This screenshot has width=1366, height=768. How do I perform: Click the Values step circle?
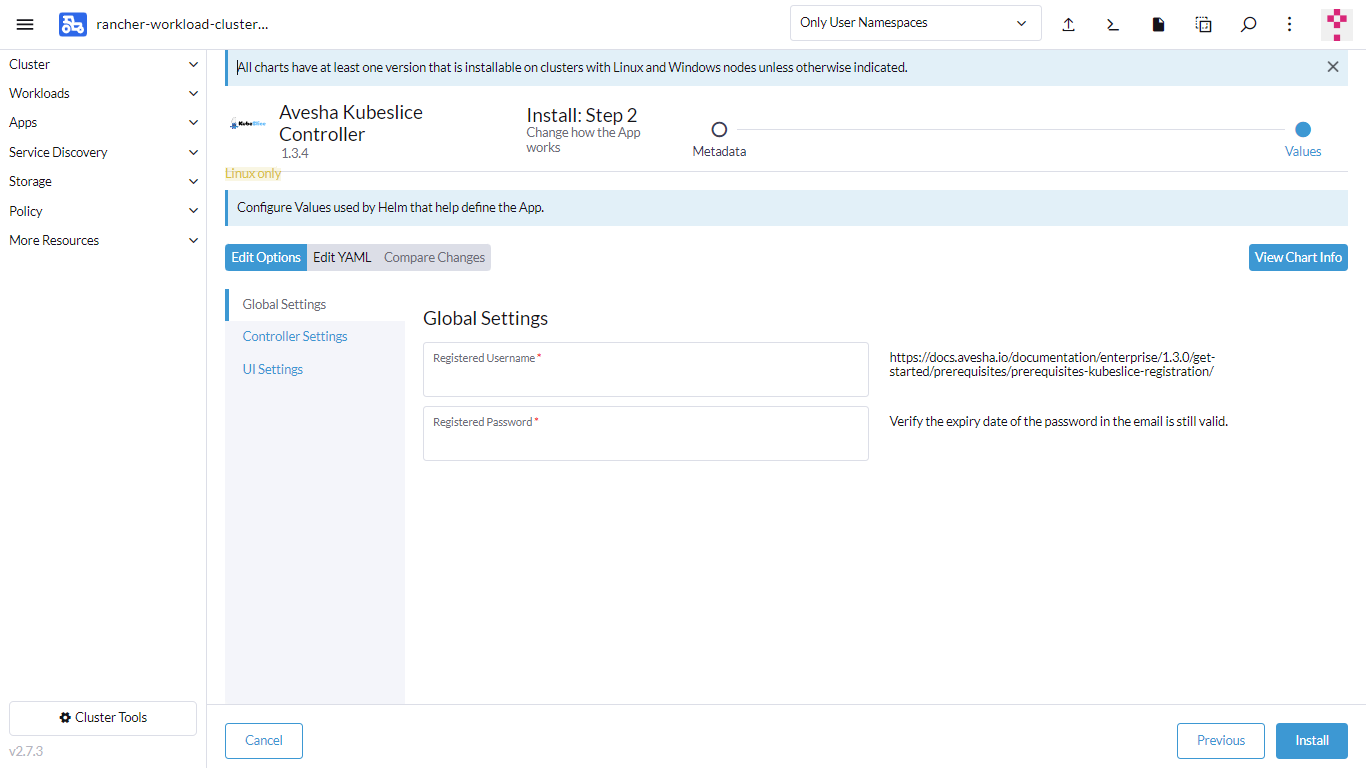click(x=1303, y=129)
